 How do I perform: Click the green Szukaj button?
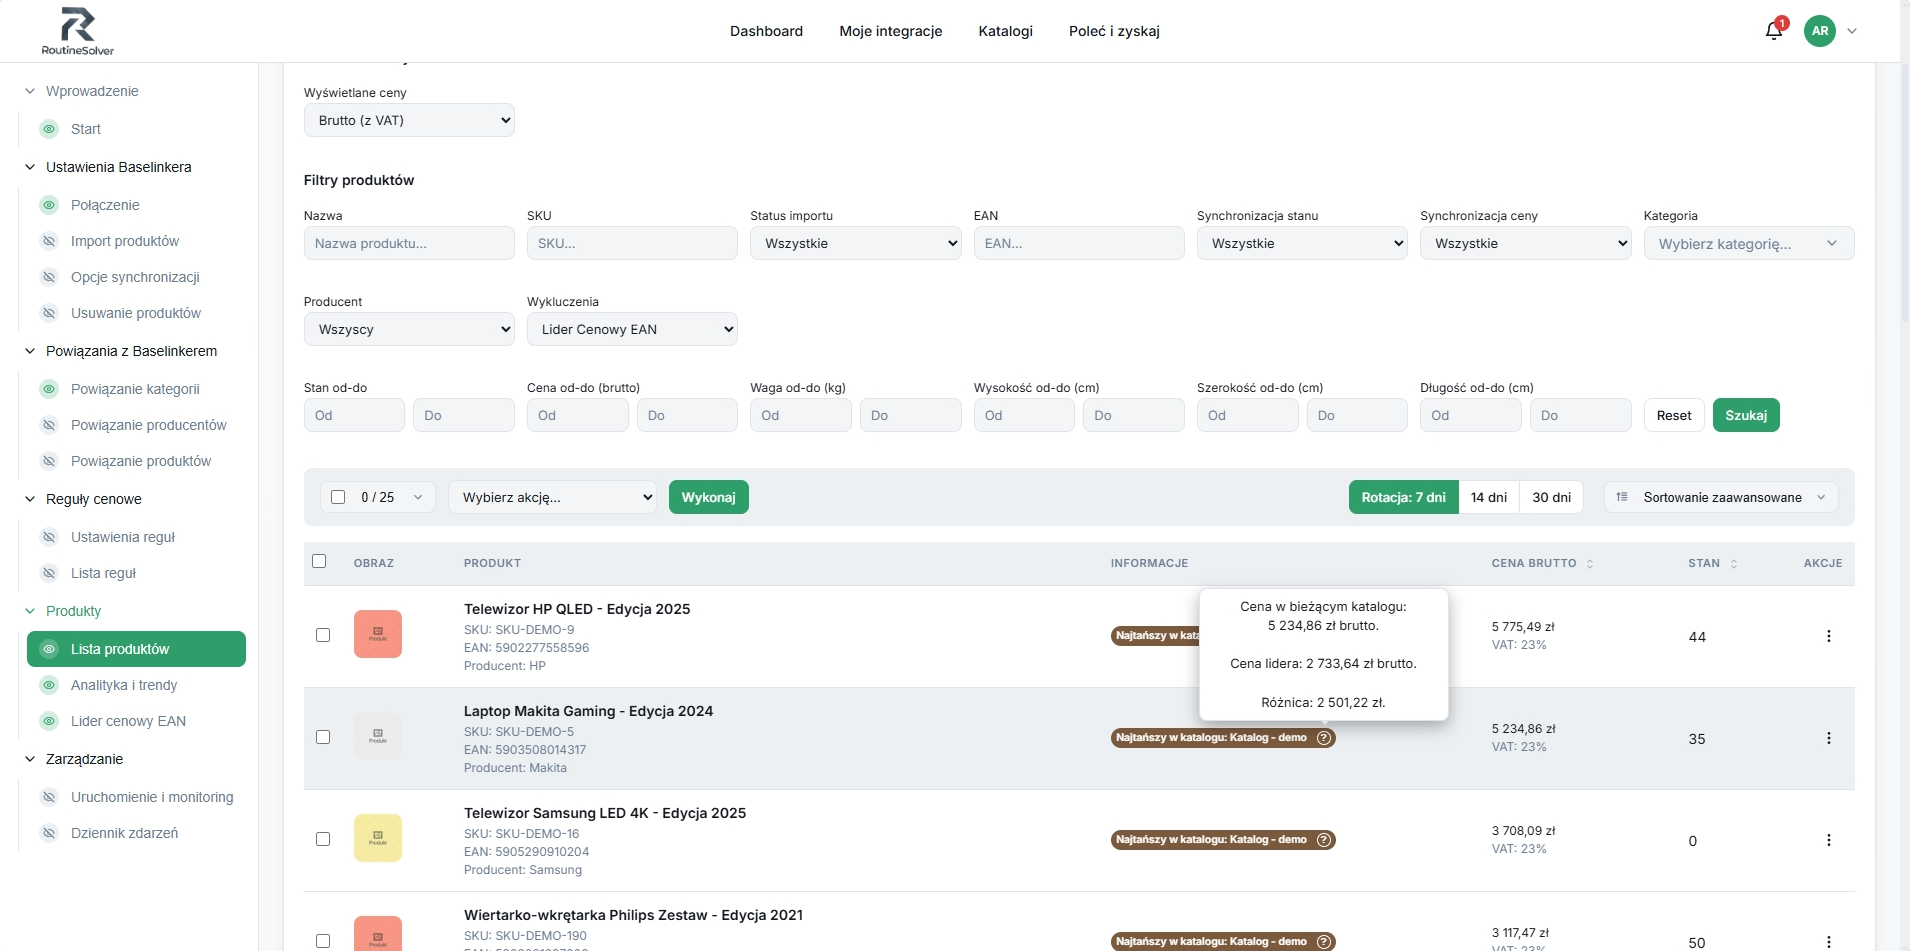[1746, 415]
